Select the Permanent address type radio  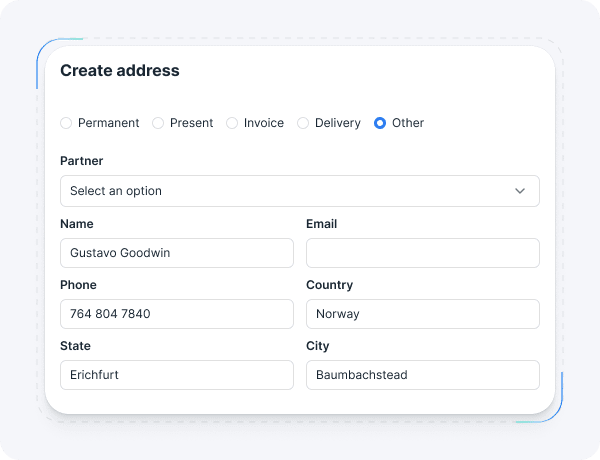click(66, 123)
